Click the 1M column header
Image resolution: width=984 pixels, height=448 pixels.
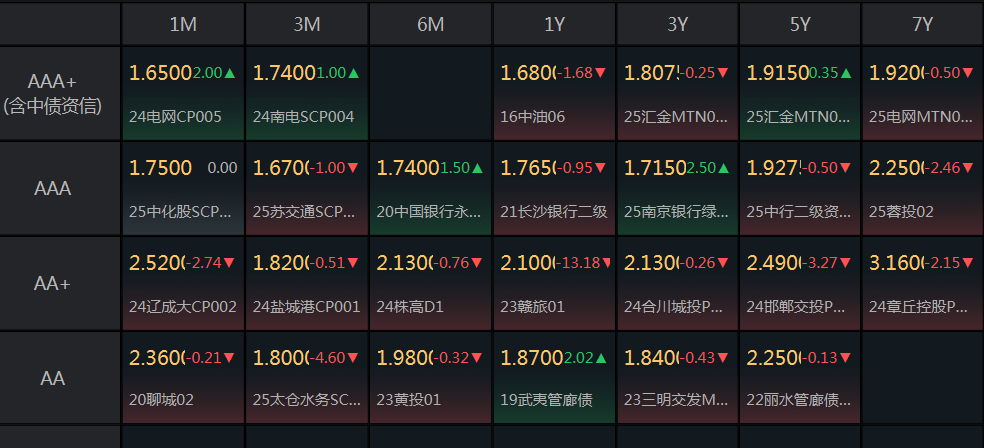point(183,24)
